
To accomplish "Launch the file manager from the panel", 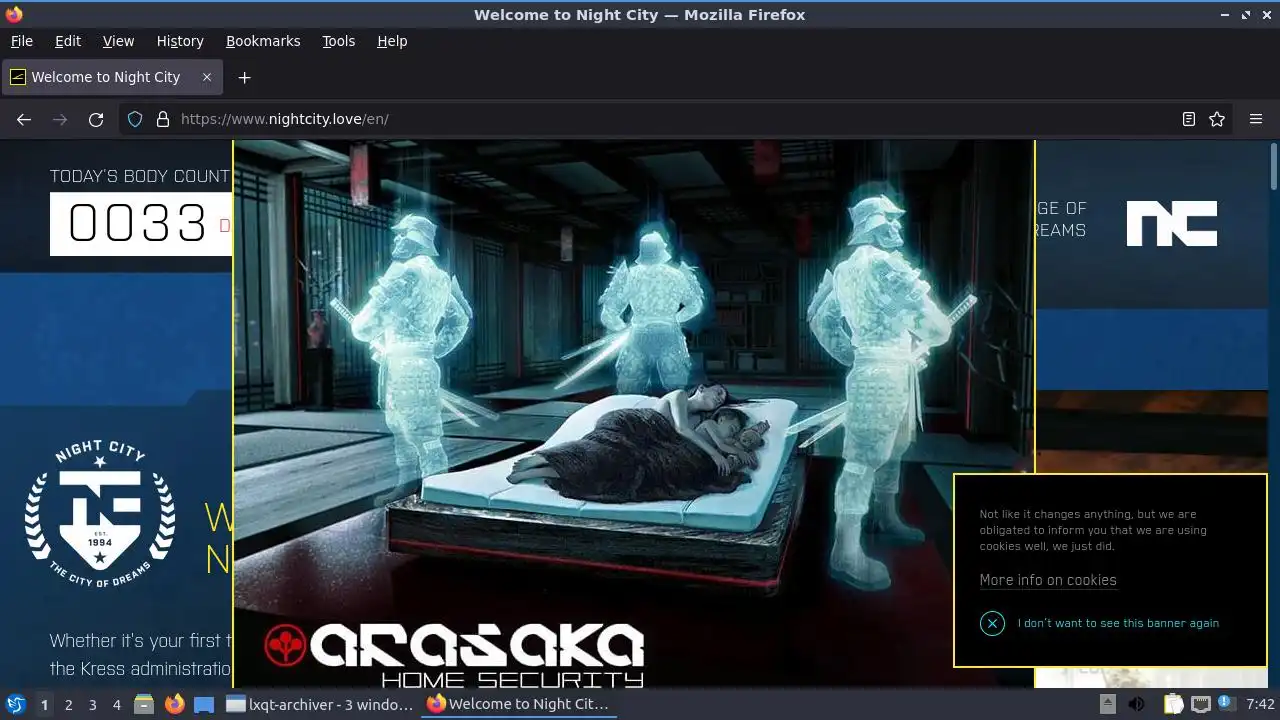I will click(x=144, y=704).
